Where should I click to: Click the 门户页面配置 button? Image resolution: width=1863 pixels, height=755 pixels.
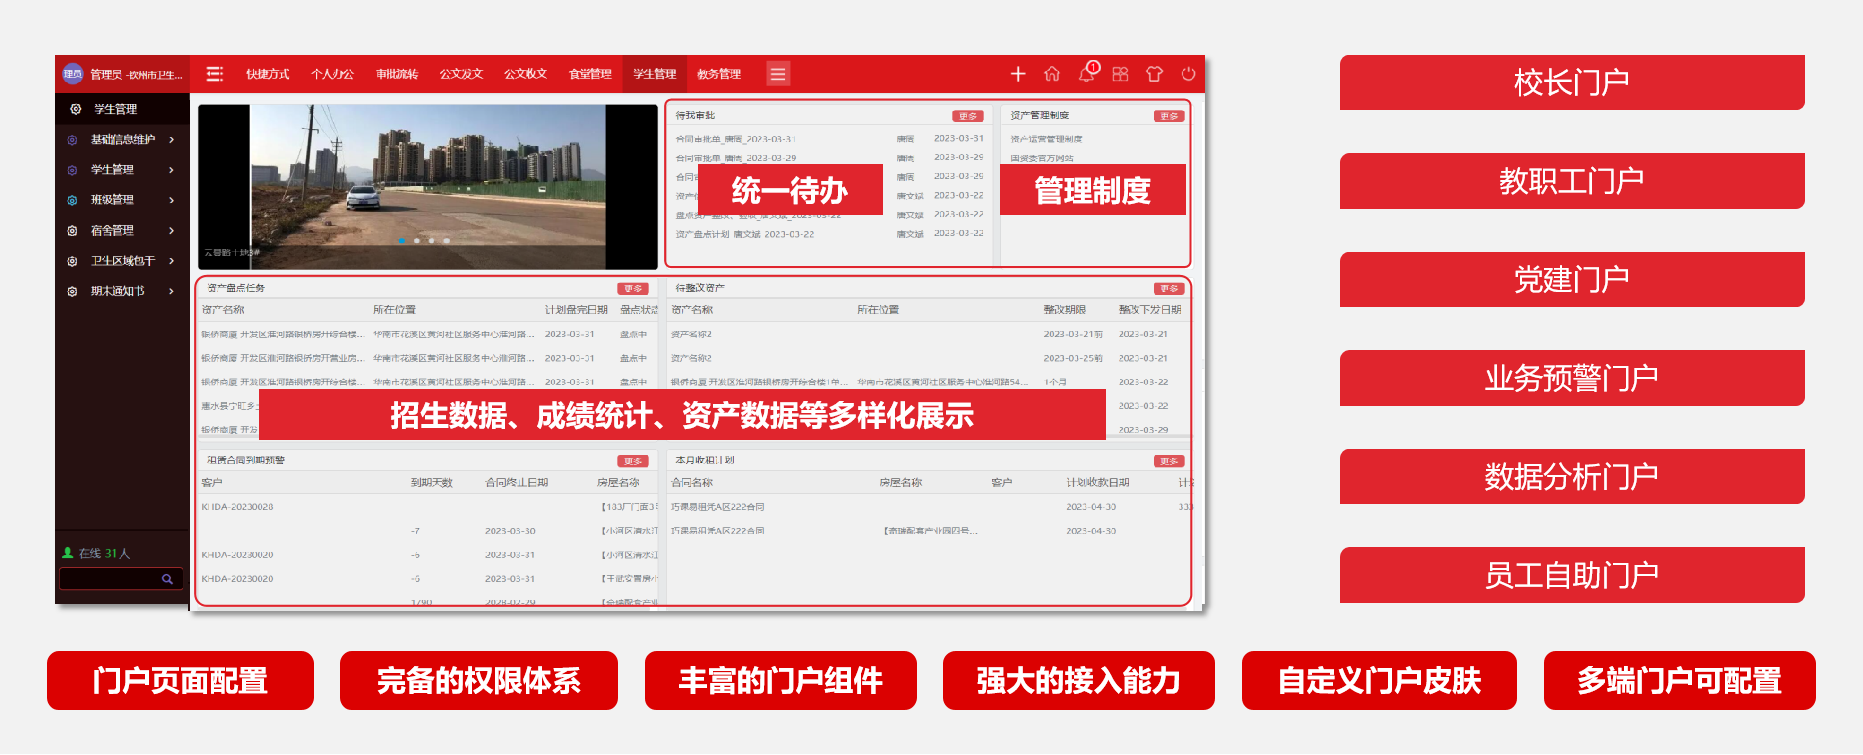(x=180, y=681)
